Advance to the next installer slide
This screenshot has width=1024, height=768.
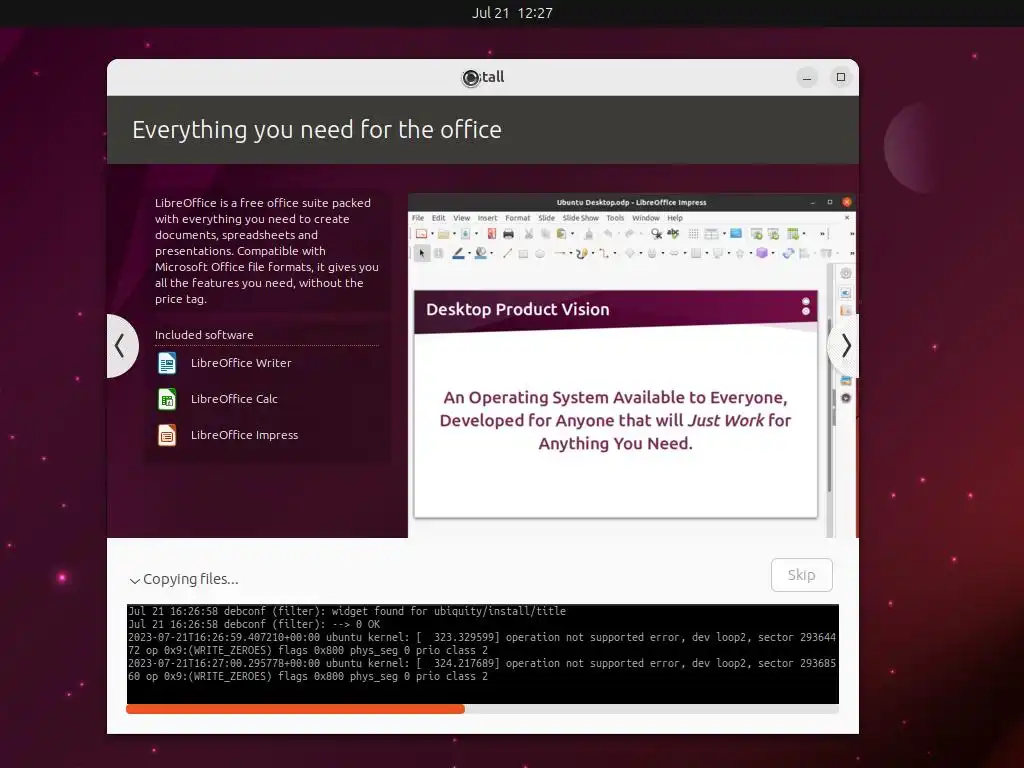[844, 345]
